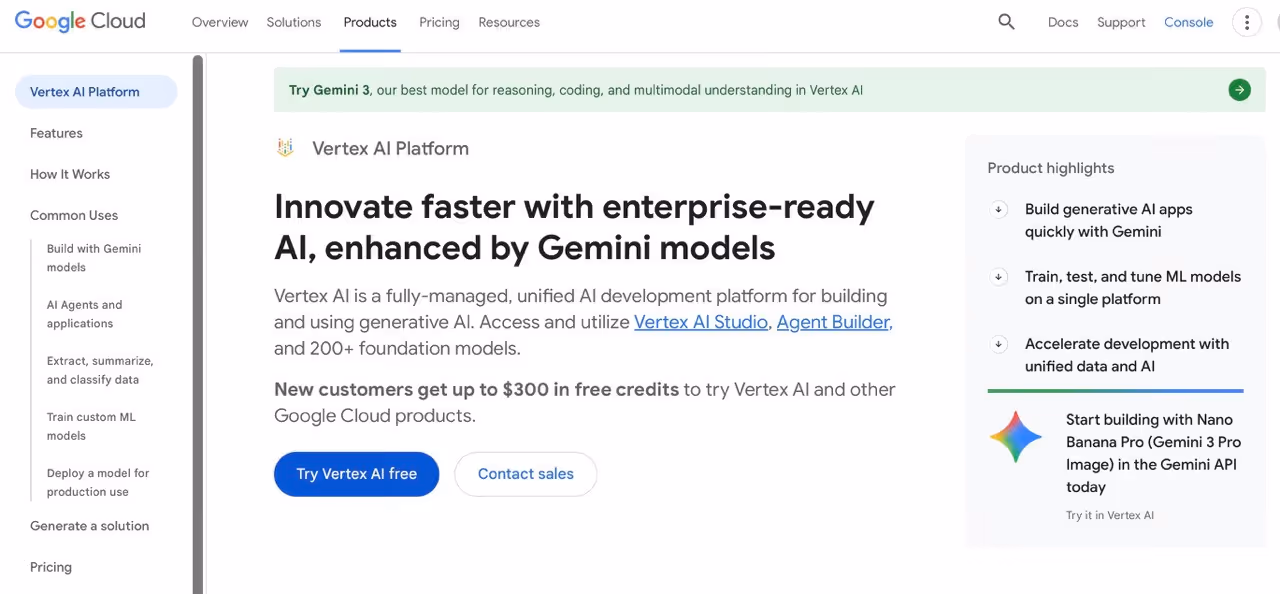Switch to the Solutions menu
Screen dimensions: 1280x594
pos(293,21)
